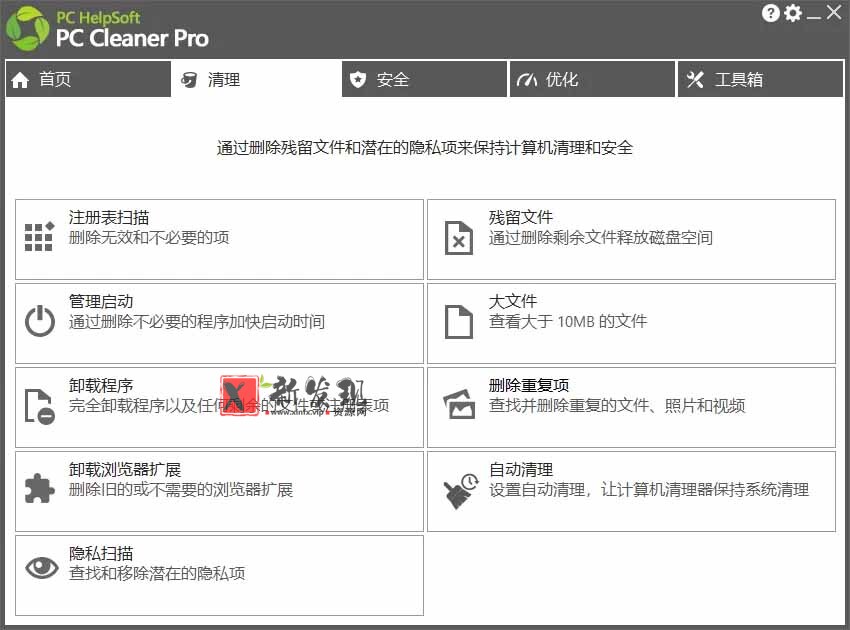Click the cleaning icon in 清理 tab
850x630 pixels.
[x=189, y=80]
